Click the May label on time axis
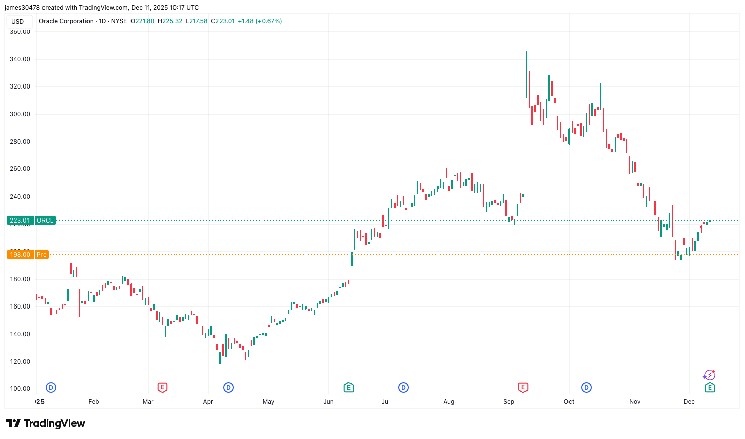 pos(268,401)
